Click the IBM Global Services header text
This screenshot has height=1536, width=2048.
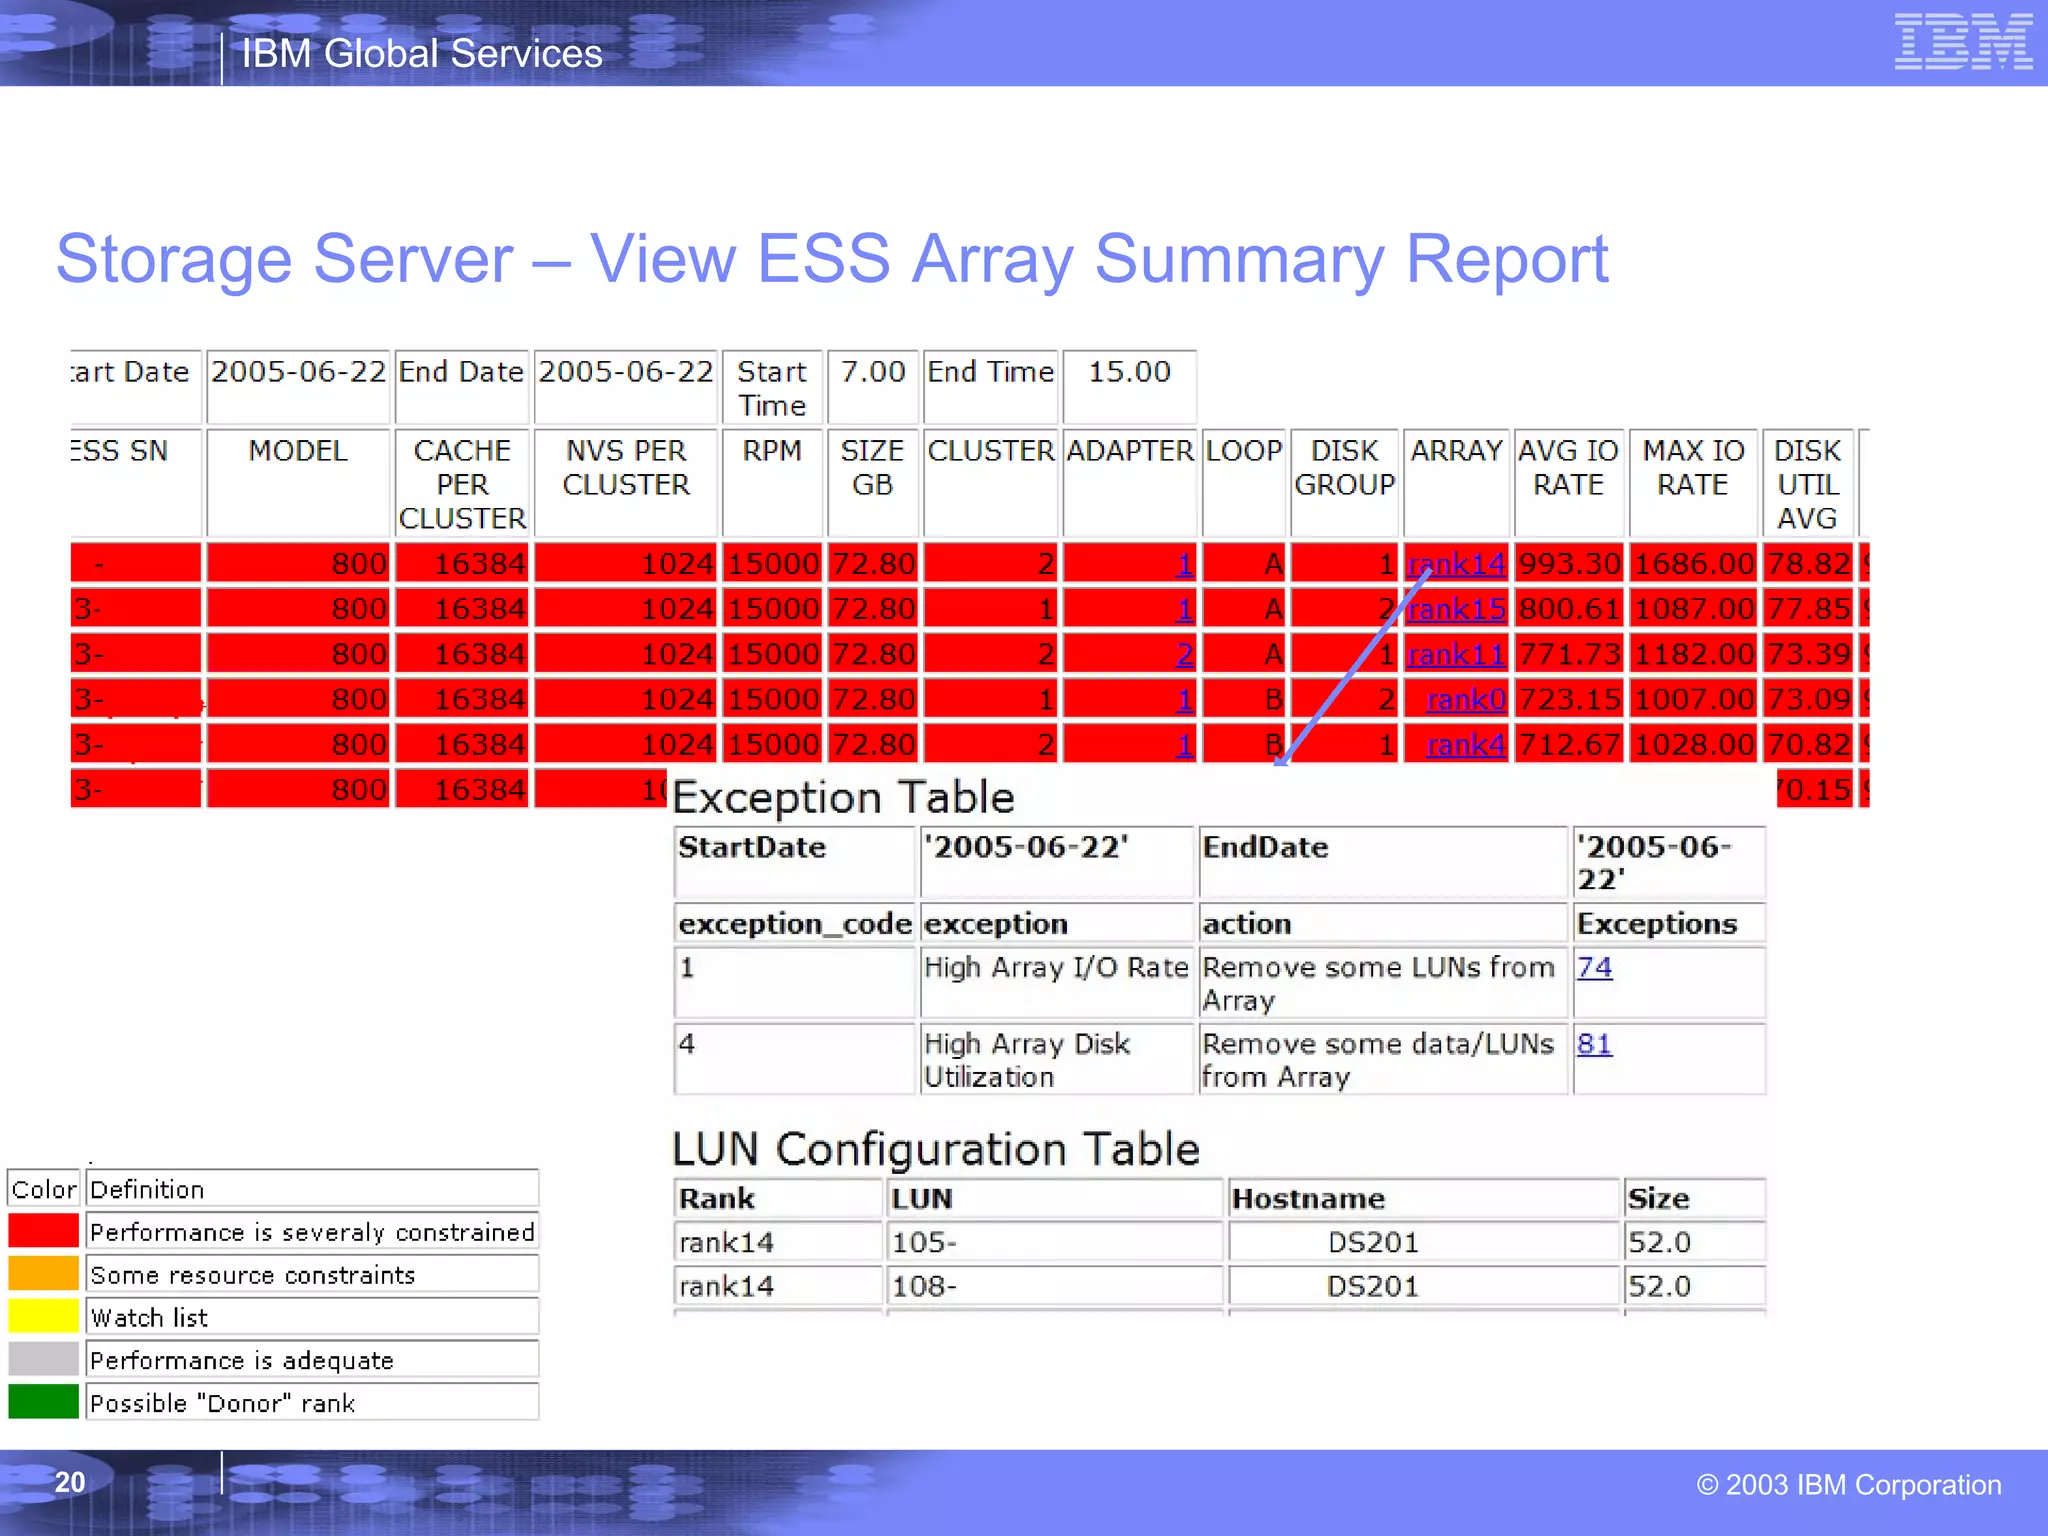point(422,53)
